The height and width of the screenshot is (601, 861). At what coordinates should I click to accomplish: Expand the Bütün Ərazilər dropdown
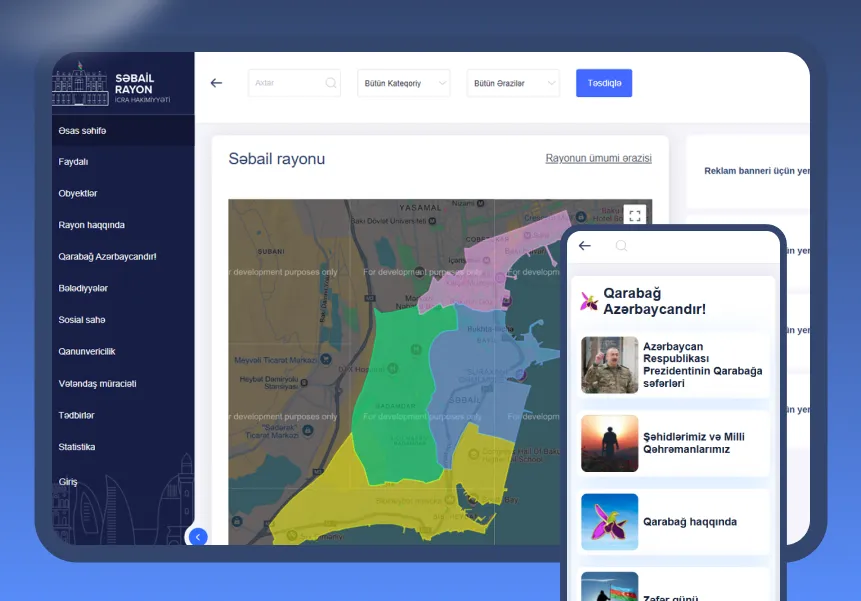point(513,83)
